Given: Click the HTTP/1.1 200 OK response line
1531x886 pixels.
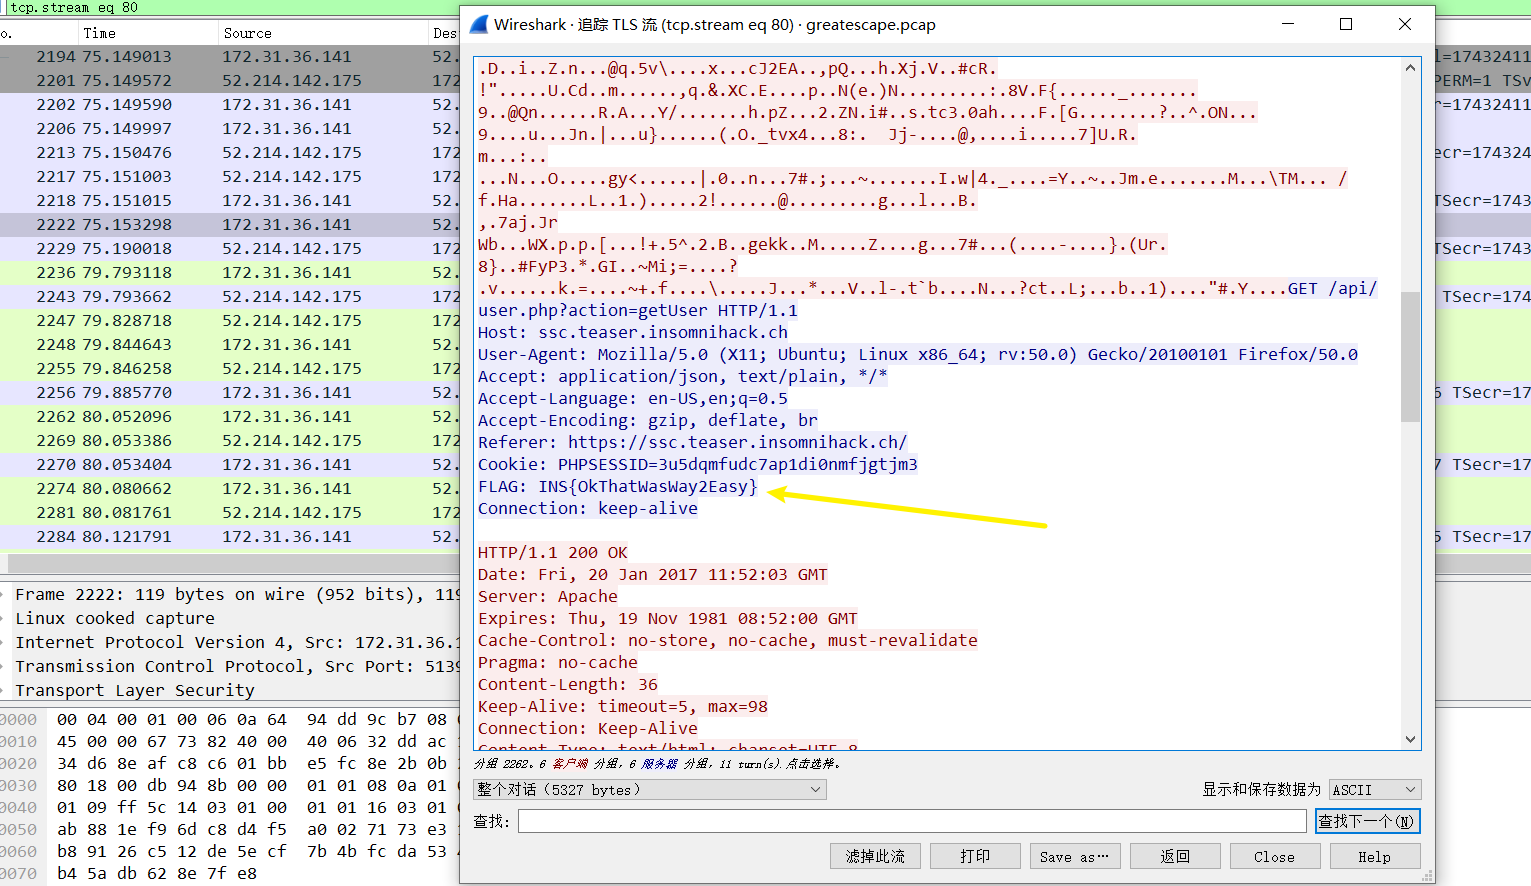Looking at the screenshot, I should click(x=553, y=552).
